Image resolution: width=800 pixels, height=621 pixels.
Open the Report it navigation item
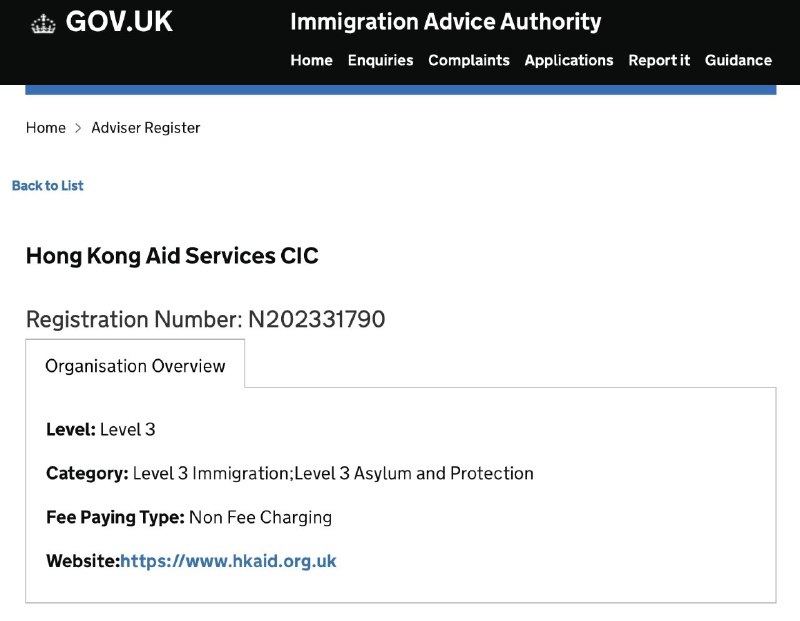[x=659, y=60]
